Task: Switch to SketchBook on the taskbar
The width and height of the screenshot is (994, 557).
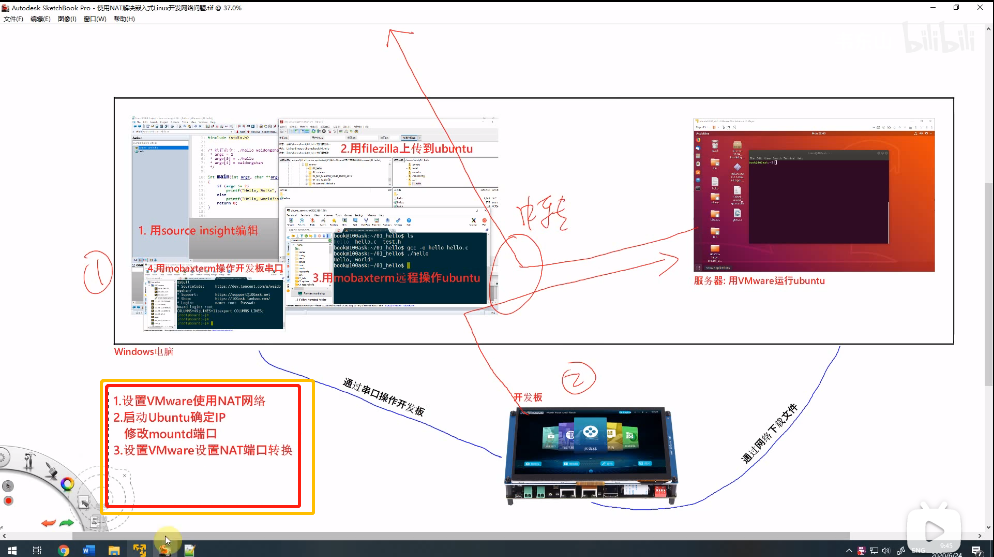Action: tap(164, 550)
